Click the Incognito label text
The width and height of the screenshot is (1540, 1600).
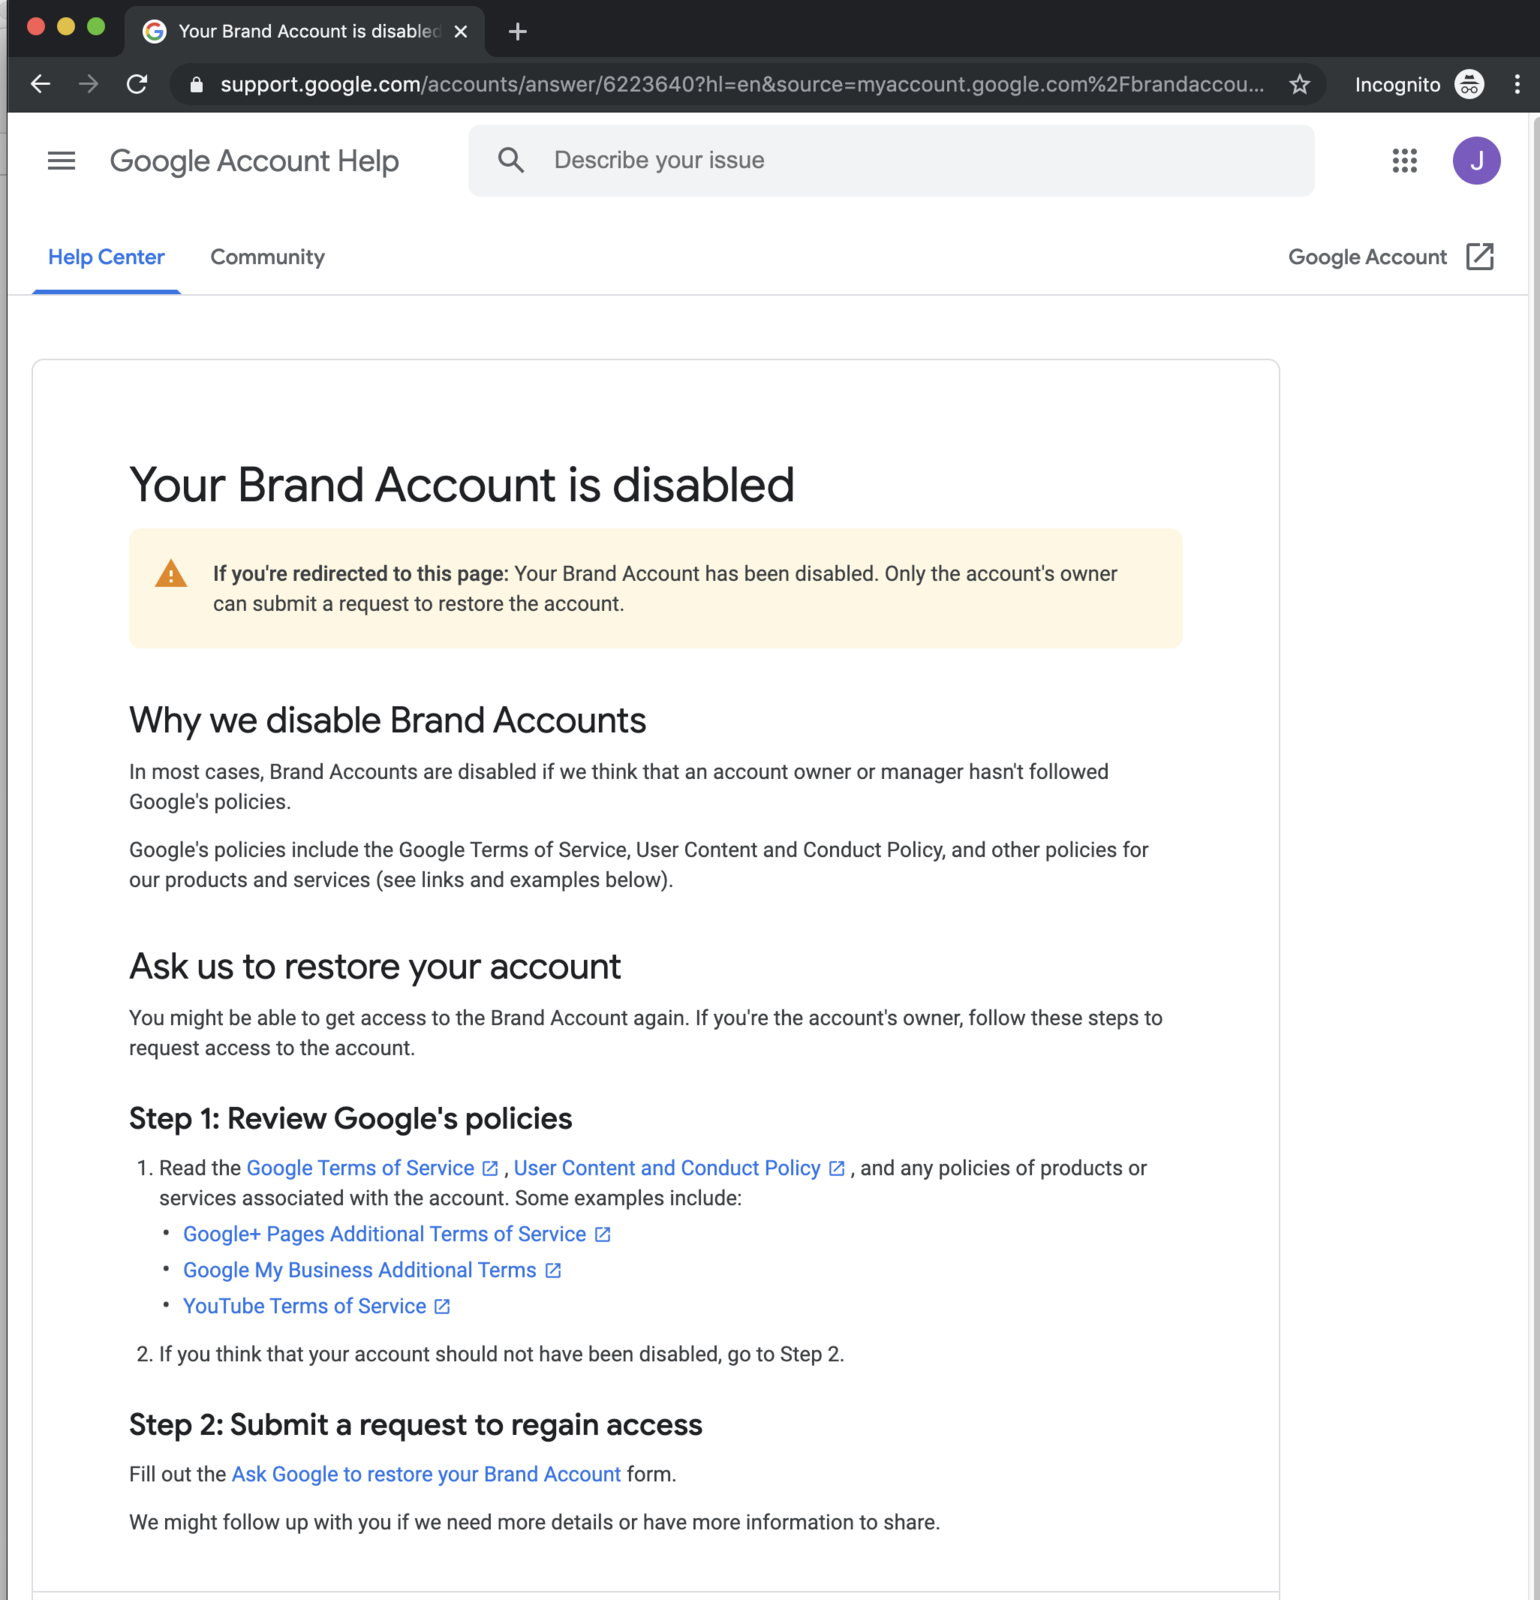[x=1397, y=85]
